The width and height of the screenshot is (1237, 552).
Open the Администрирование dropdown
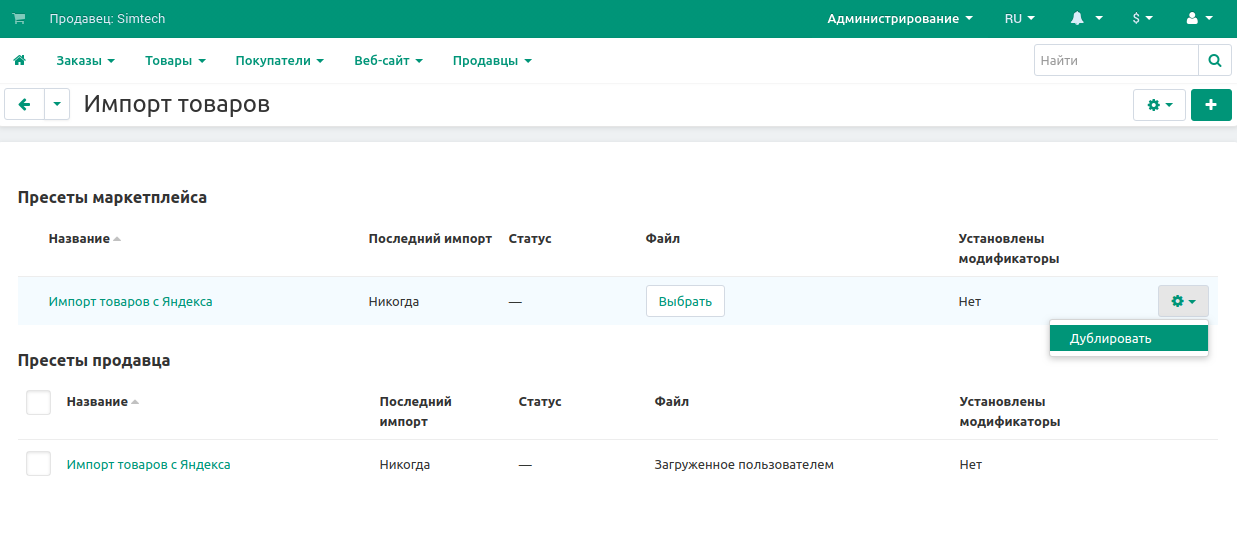tap(900, 19)
